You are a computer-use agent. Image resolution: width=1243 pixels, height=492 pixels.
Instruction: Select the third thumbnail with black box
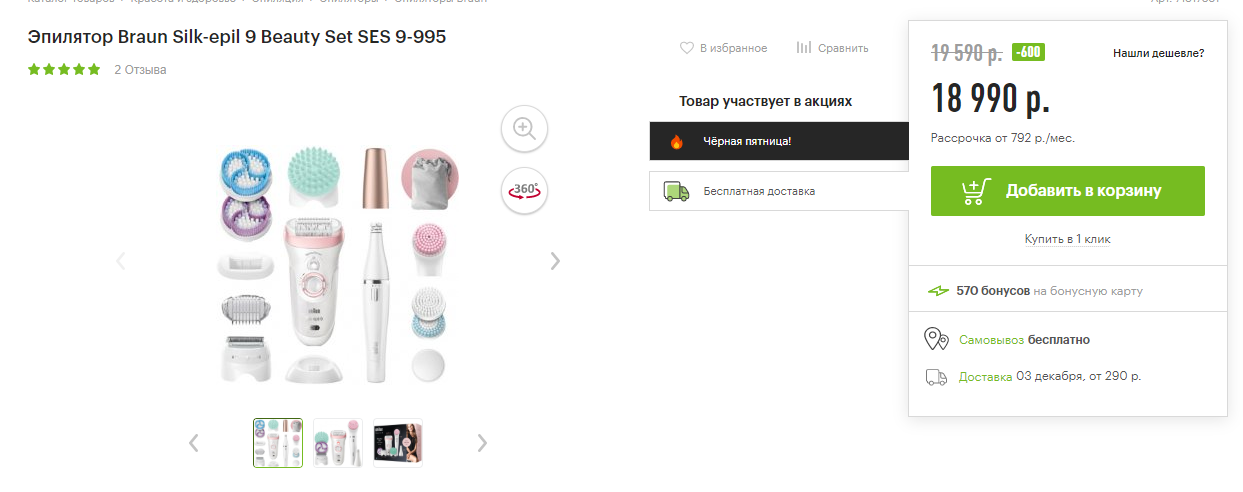tap(398, 443)
